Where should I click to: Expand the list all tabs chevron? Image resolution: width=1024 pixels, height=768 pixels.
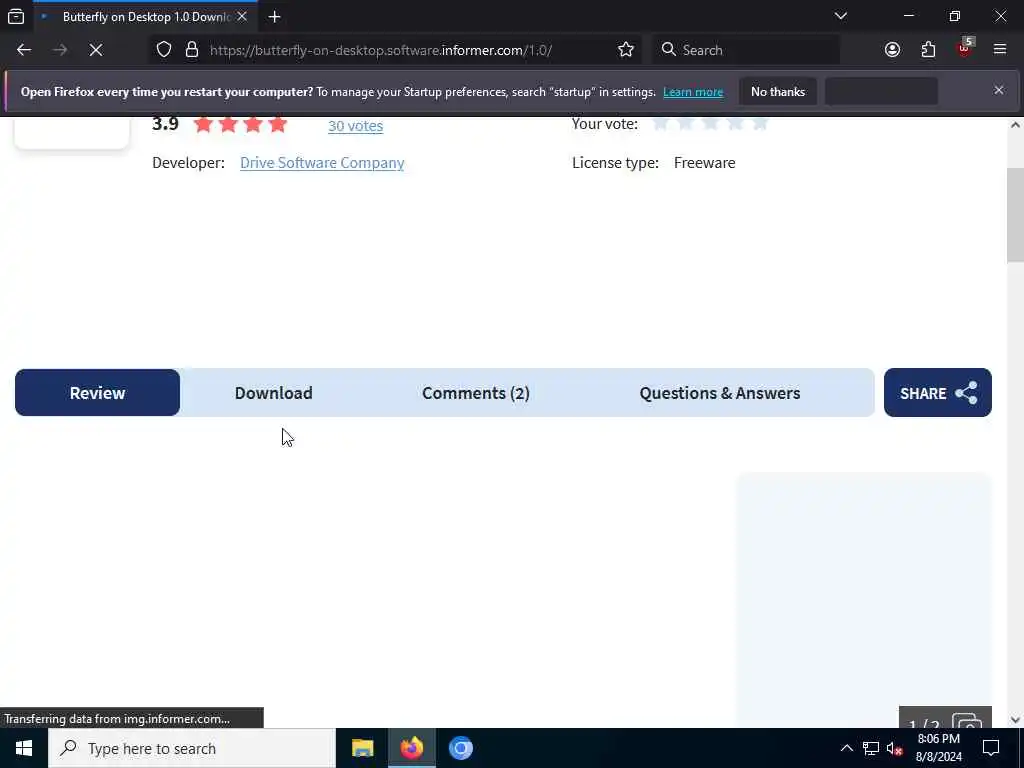pos(840,16)
